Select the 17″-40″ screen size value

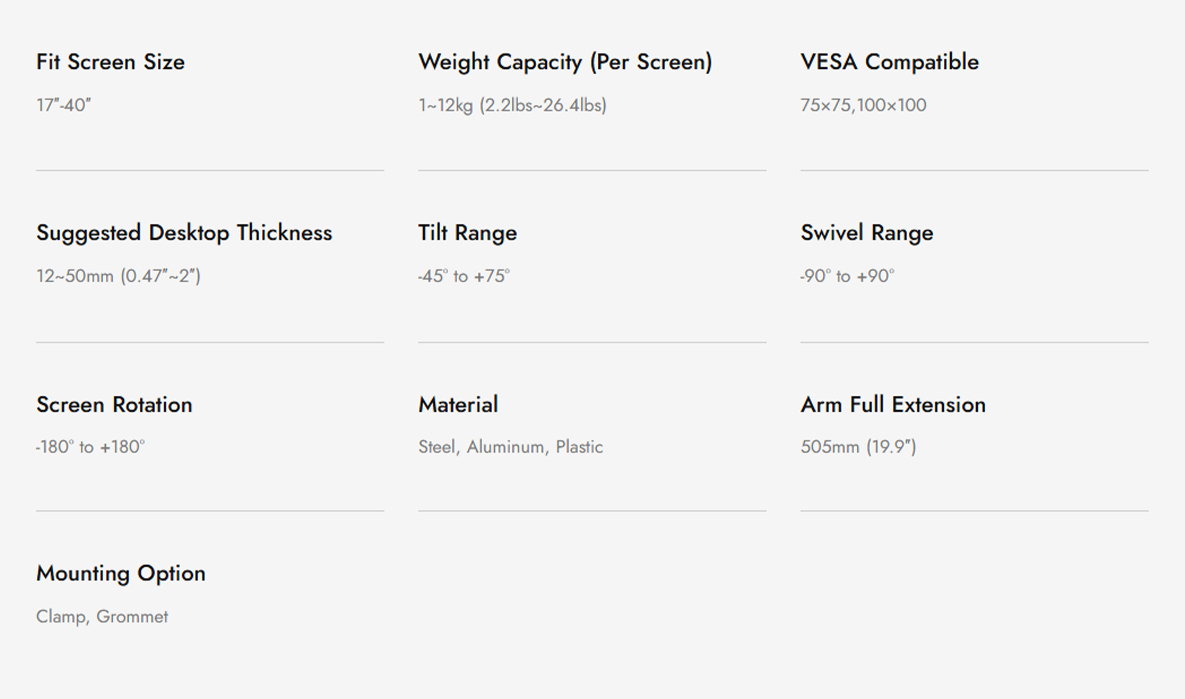pyautogui.click(x=63, y=105)
